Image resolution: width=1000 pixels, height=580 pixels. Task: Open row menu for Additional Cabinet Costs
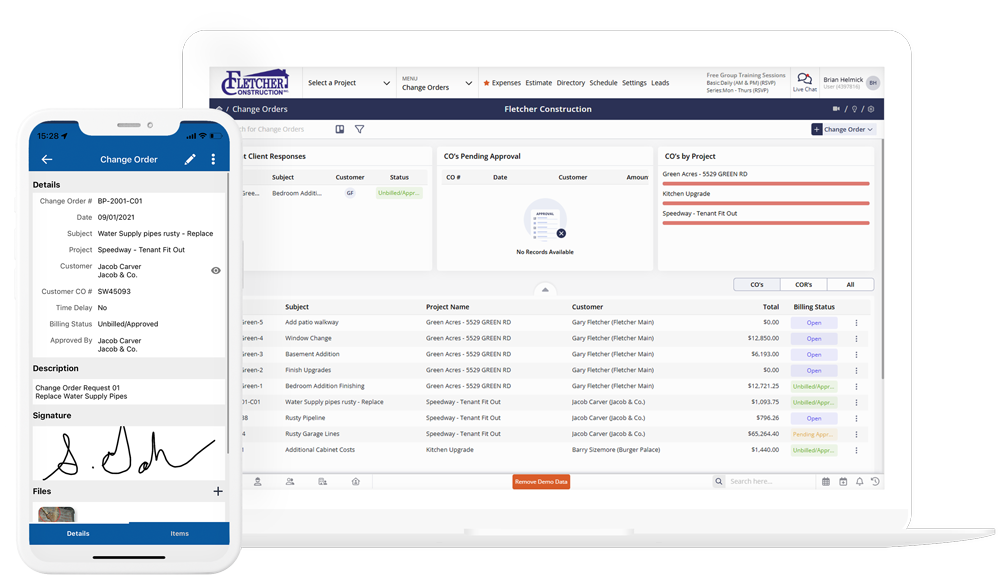tap(857, 450)
